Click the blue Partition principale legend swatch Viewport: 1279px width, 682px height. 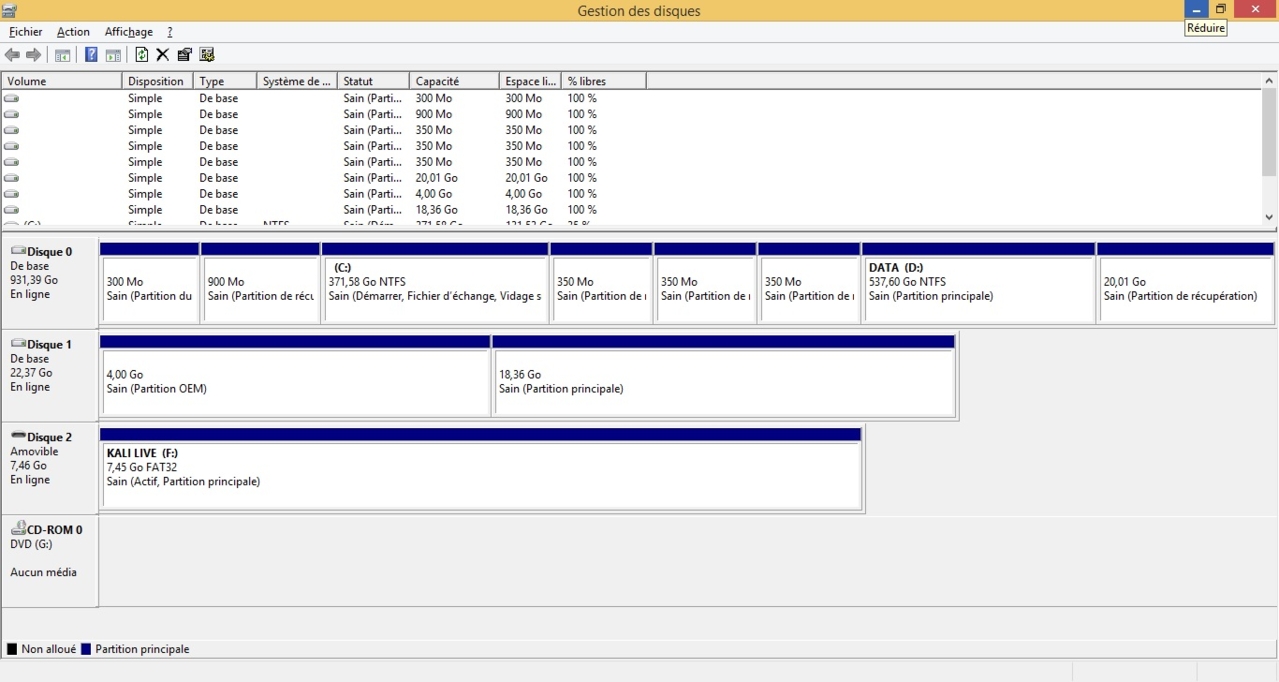pyautogui.click(x=86, y=649)
